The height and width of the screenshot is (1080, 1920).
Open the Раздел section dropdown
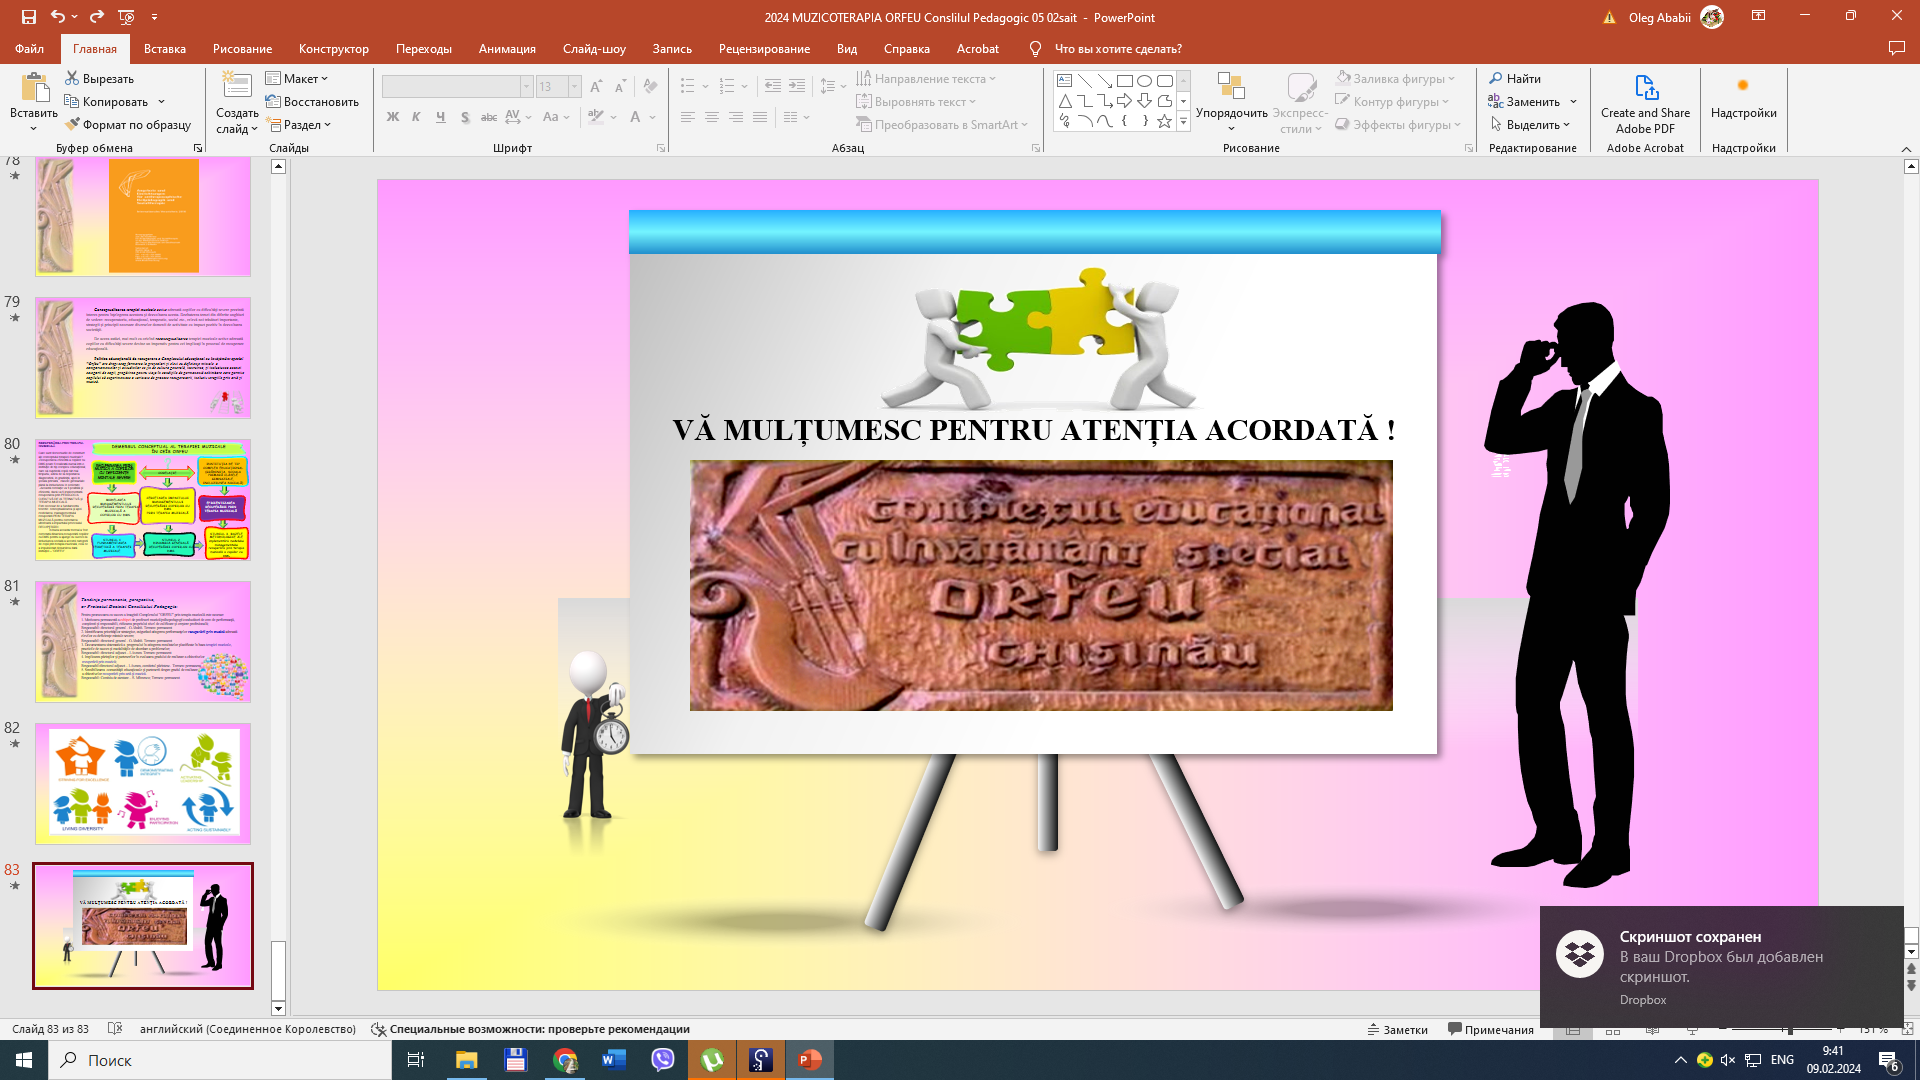click(x=298, y=124)
